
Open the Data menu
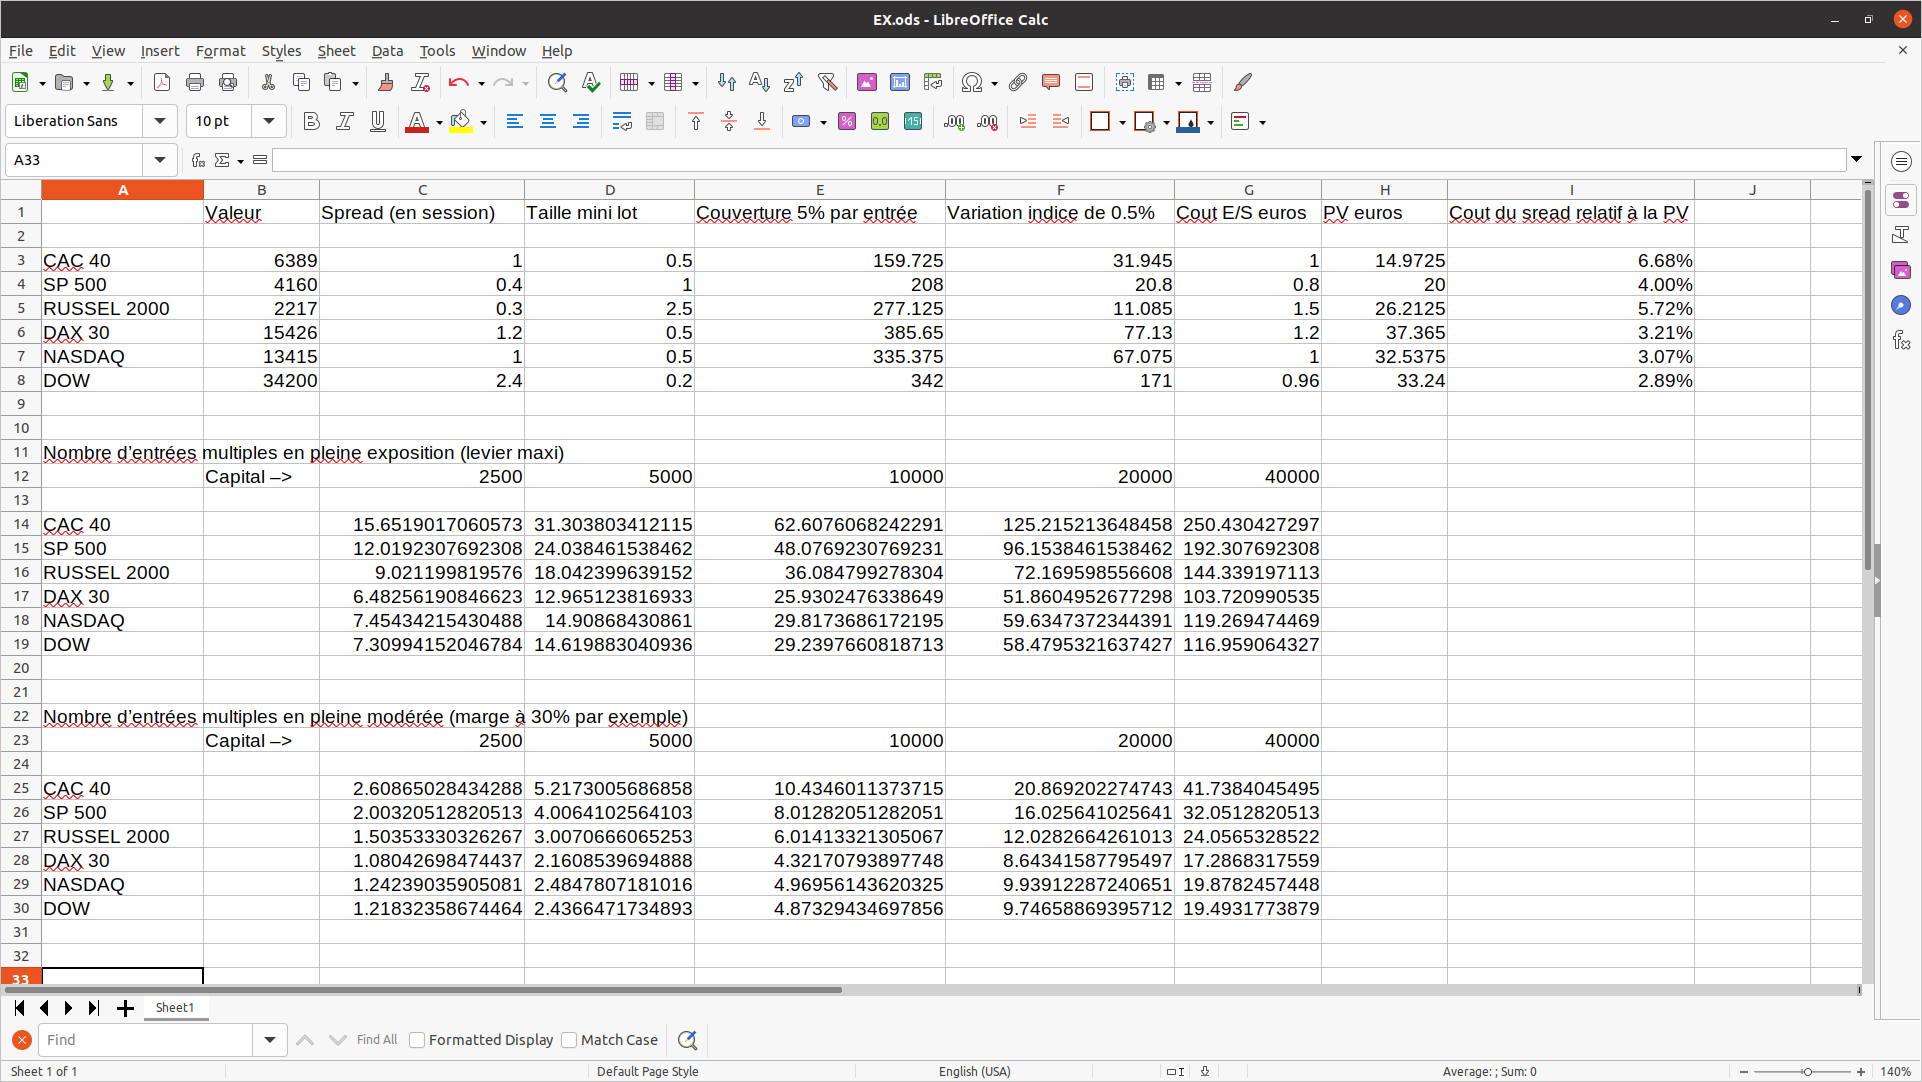(x=387, y=51)
